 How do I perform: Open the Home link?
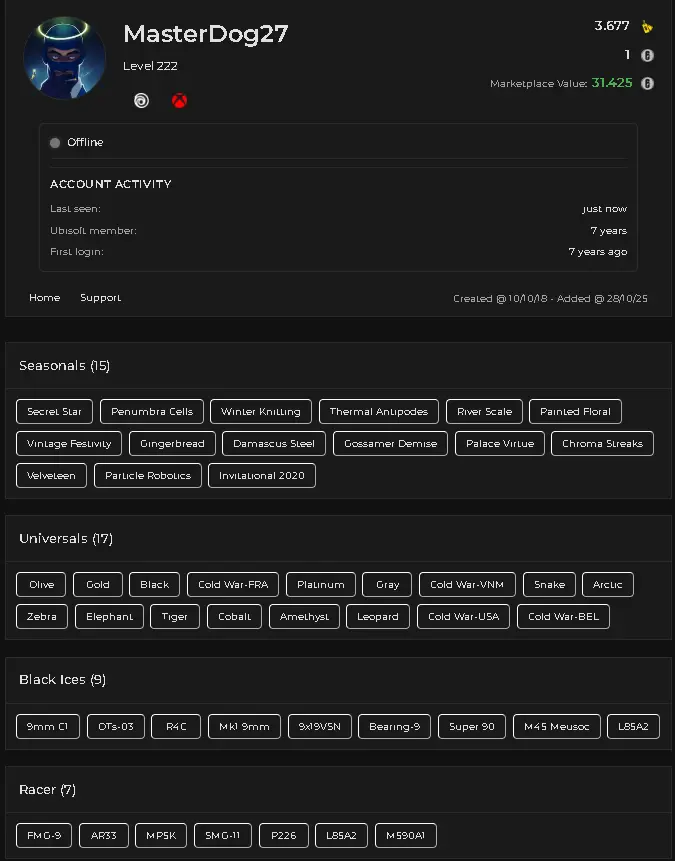tap(44, 298)
